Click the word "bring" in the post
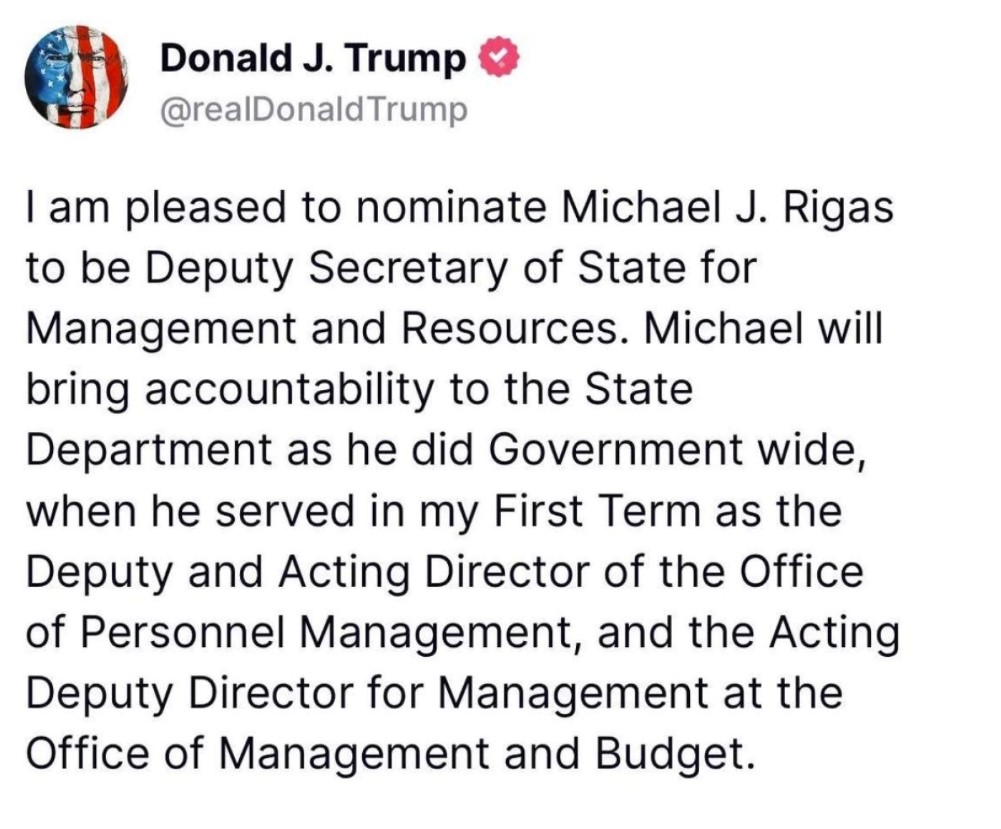1001x829 pixels. (78, 391)
